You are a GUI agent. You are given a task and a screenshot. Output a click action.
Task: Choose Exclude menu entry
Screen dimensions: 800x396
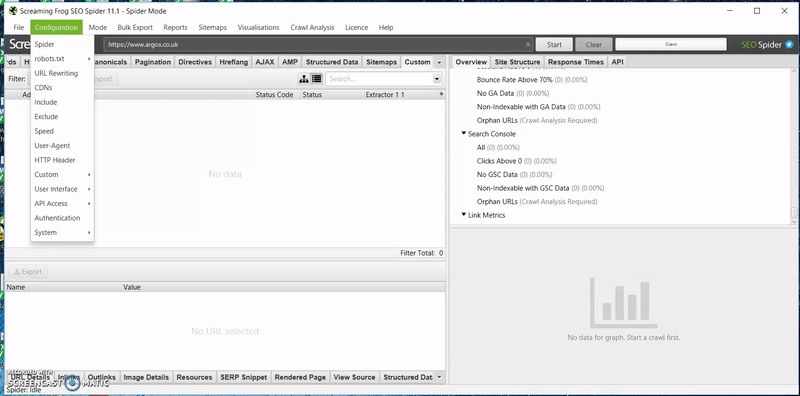click(x=62, y=116)
